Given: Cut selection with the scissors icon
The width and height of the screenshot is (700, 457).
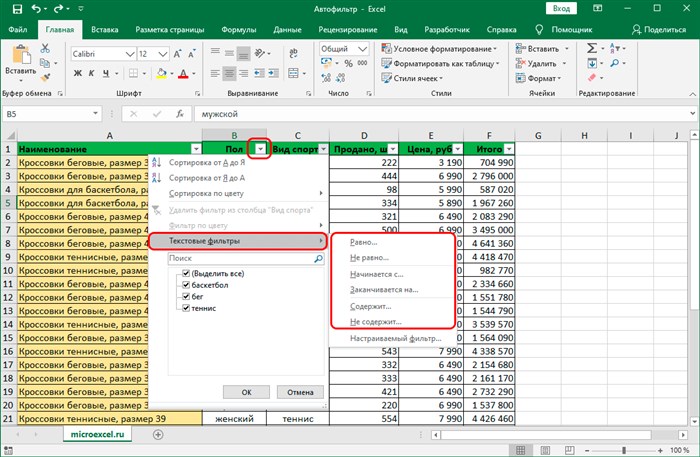Looking at the screenshot, I should tap(45, 48).
